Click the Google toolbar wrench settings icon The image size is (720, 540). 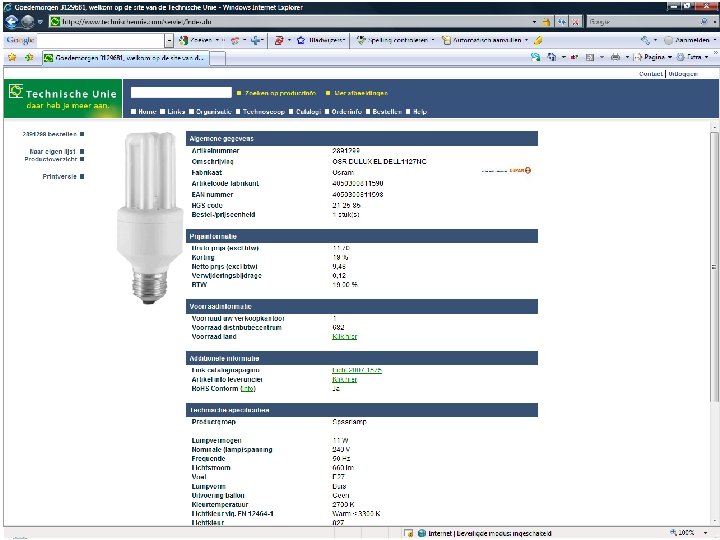click(x=646, y=40)
